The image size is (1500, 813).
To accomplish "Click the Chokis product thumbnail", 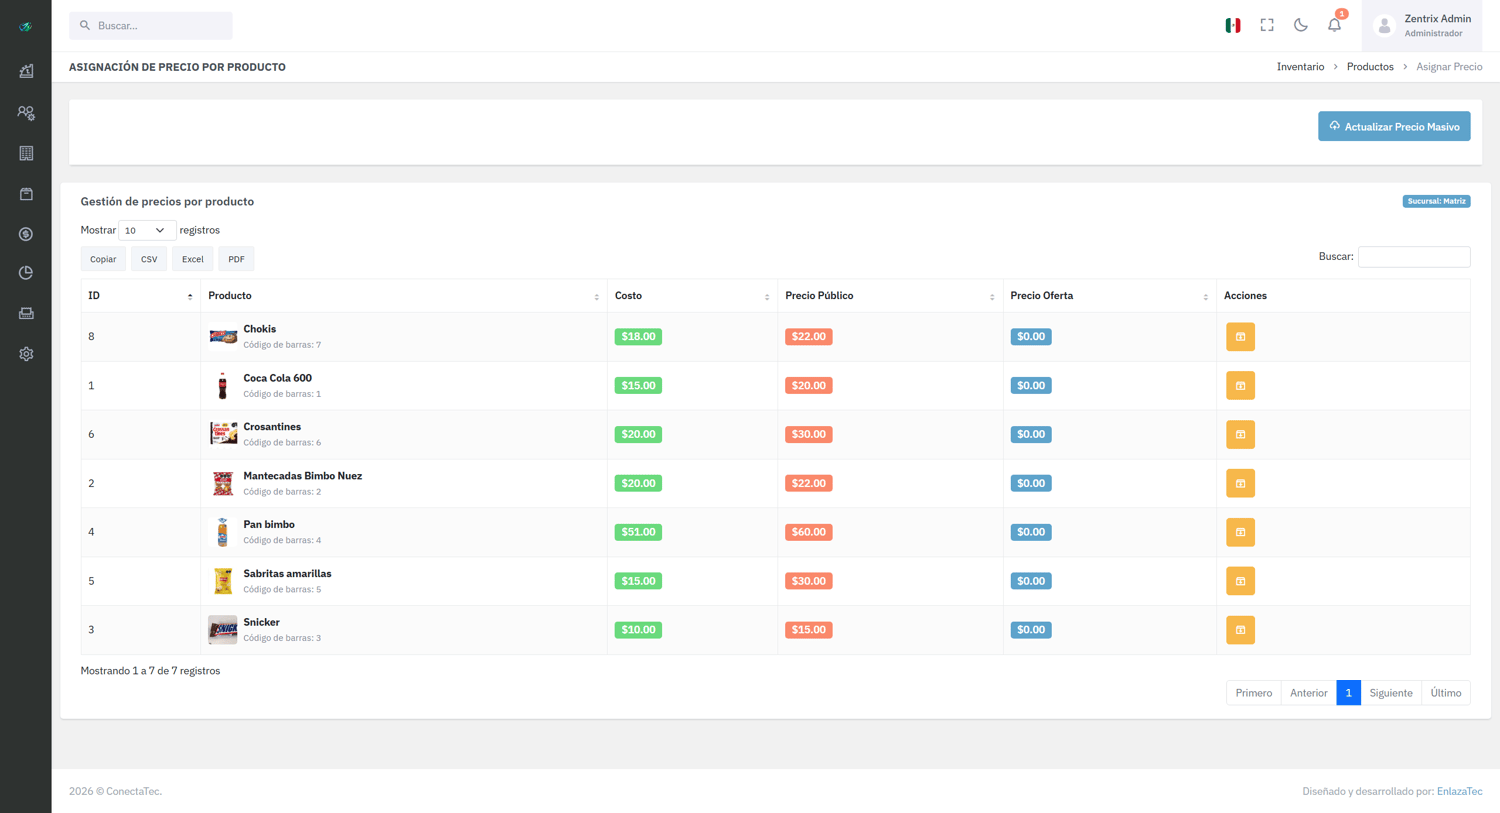I will pyautogui.click(x=223, y=337).
